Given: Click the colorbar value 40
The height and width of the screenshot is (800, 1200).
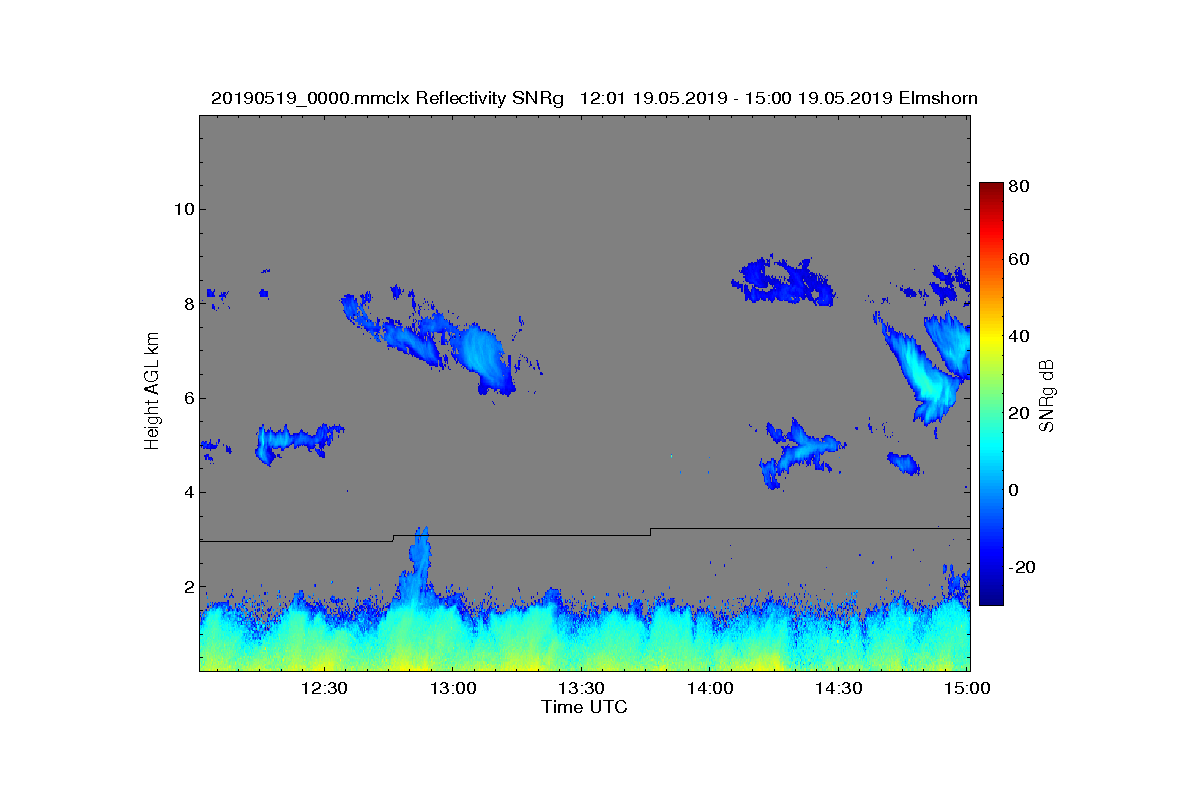Looking at the screenshot, I should (1019, 337).
